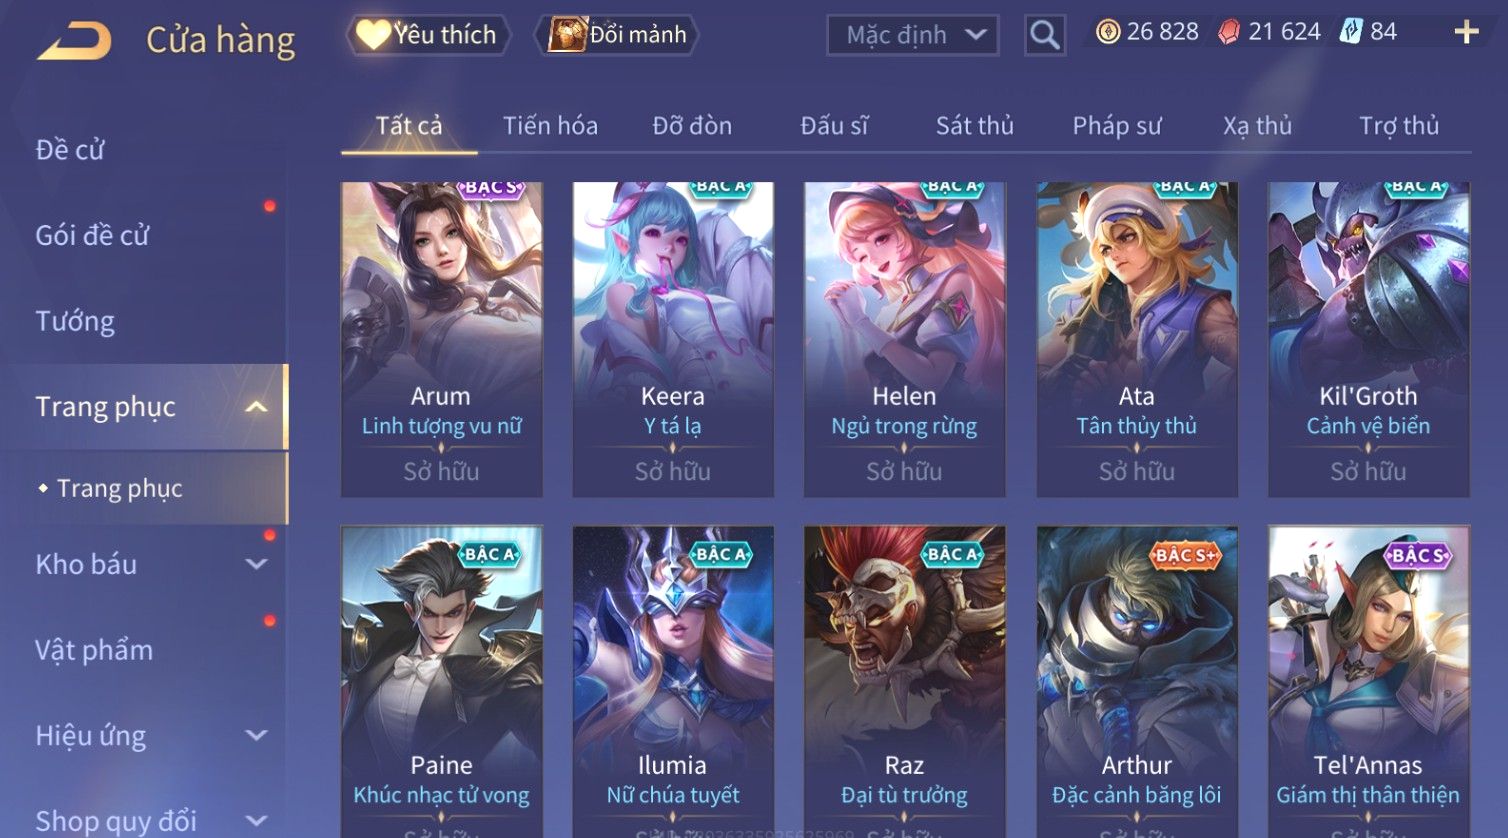The width and height of the screenshot is (1508, 838).
Task: Switch to the Pháp sư tab
Action: 1116,126
